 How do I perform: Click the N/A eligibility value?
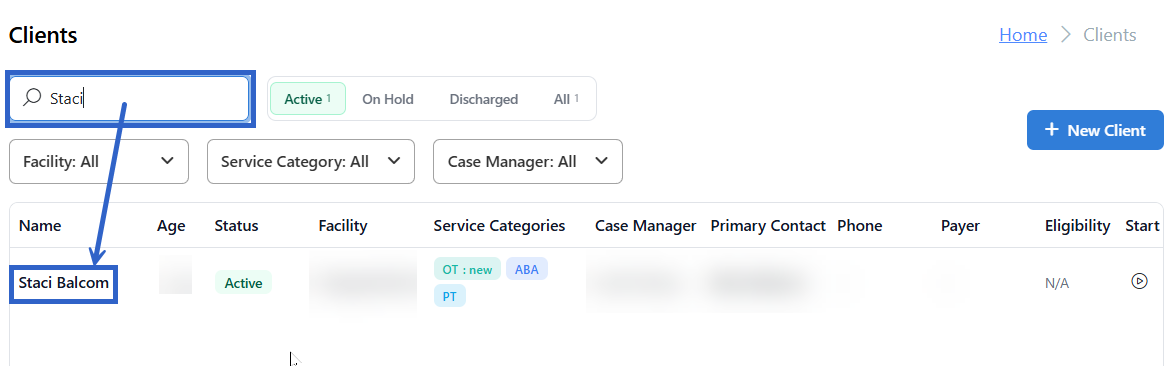1056,284
